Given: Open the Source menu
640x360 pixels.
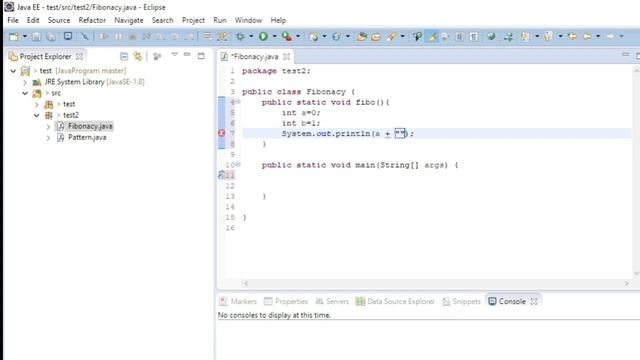Looking at the screenshot, I should point(59,20).
